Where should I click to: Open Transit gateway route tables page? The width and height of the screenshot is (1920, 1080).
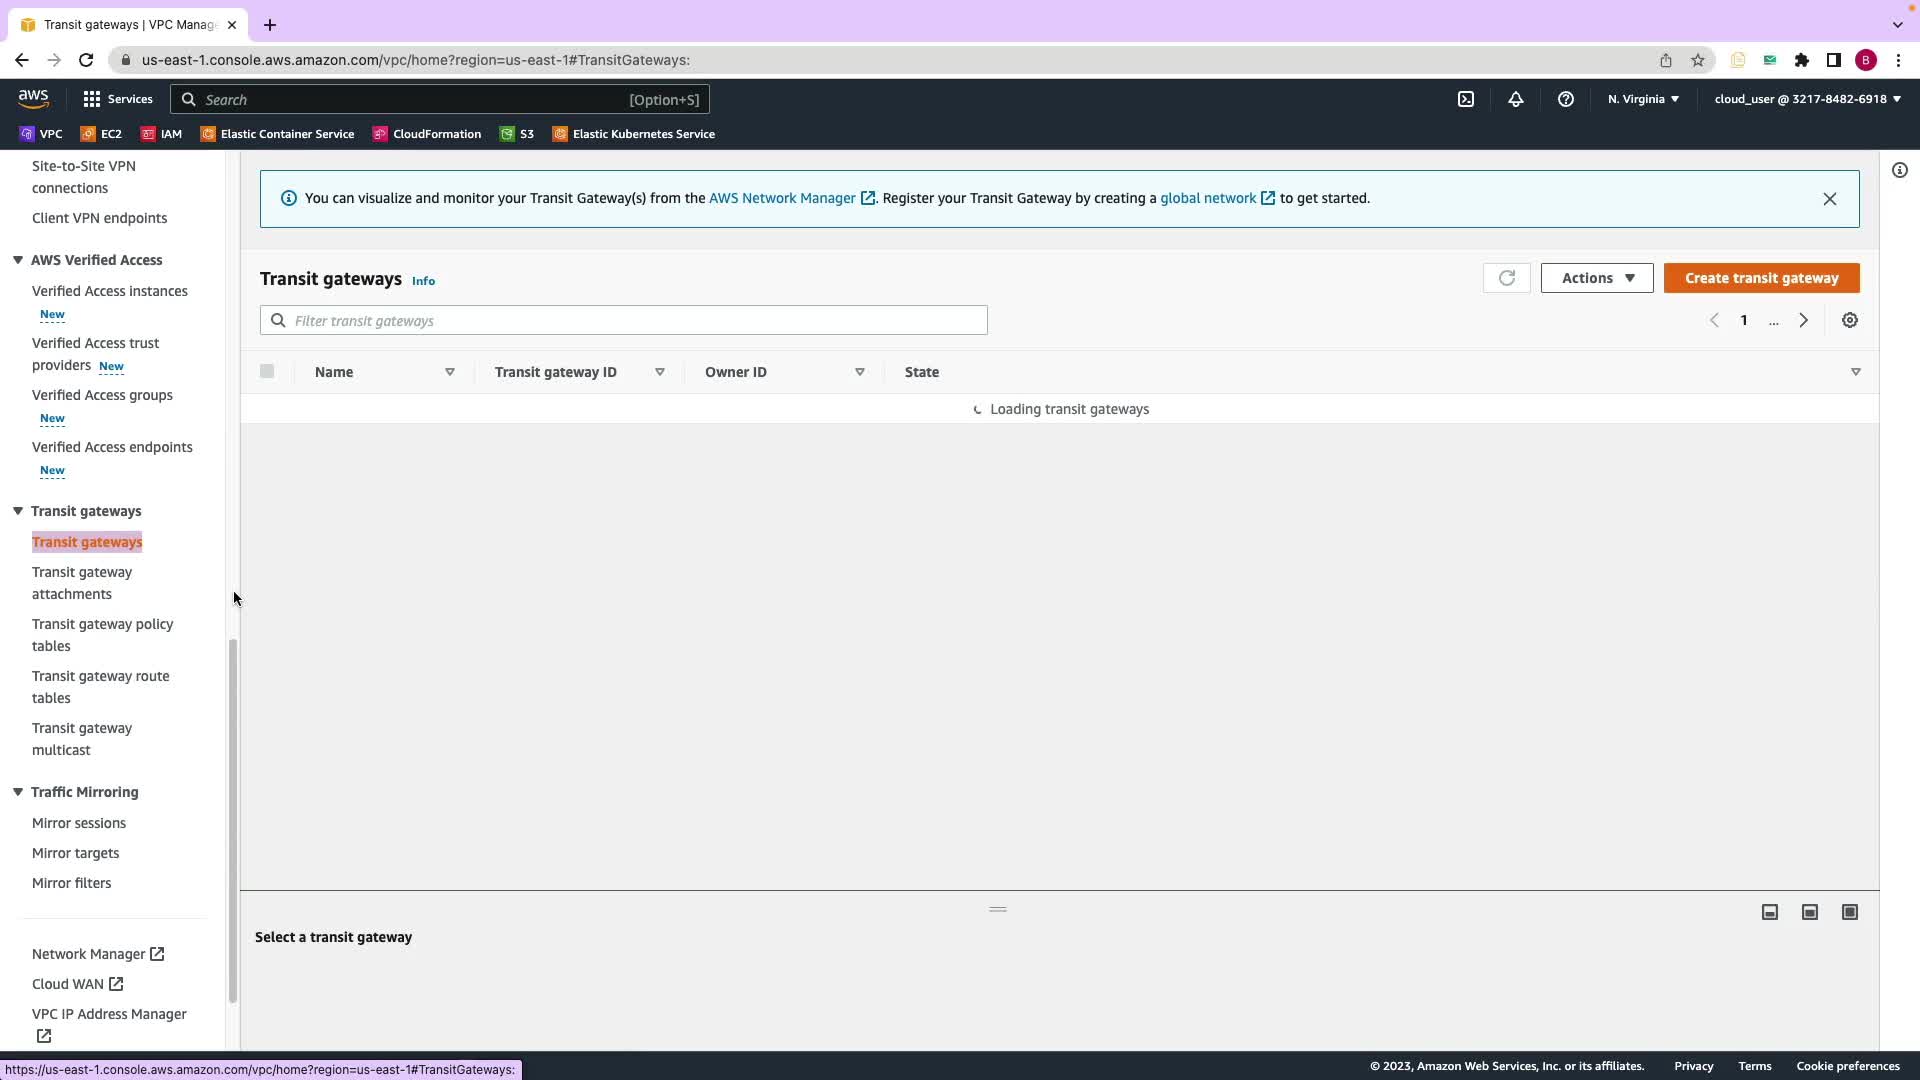coord(100,687)
